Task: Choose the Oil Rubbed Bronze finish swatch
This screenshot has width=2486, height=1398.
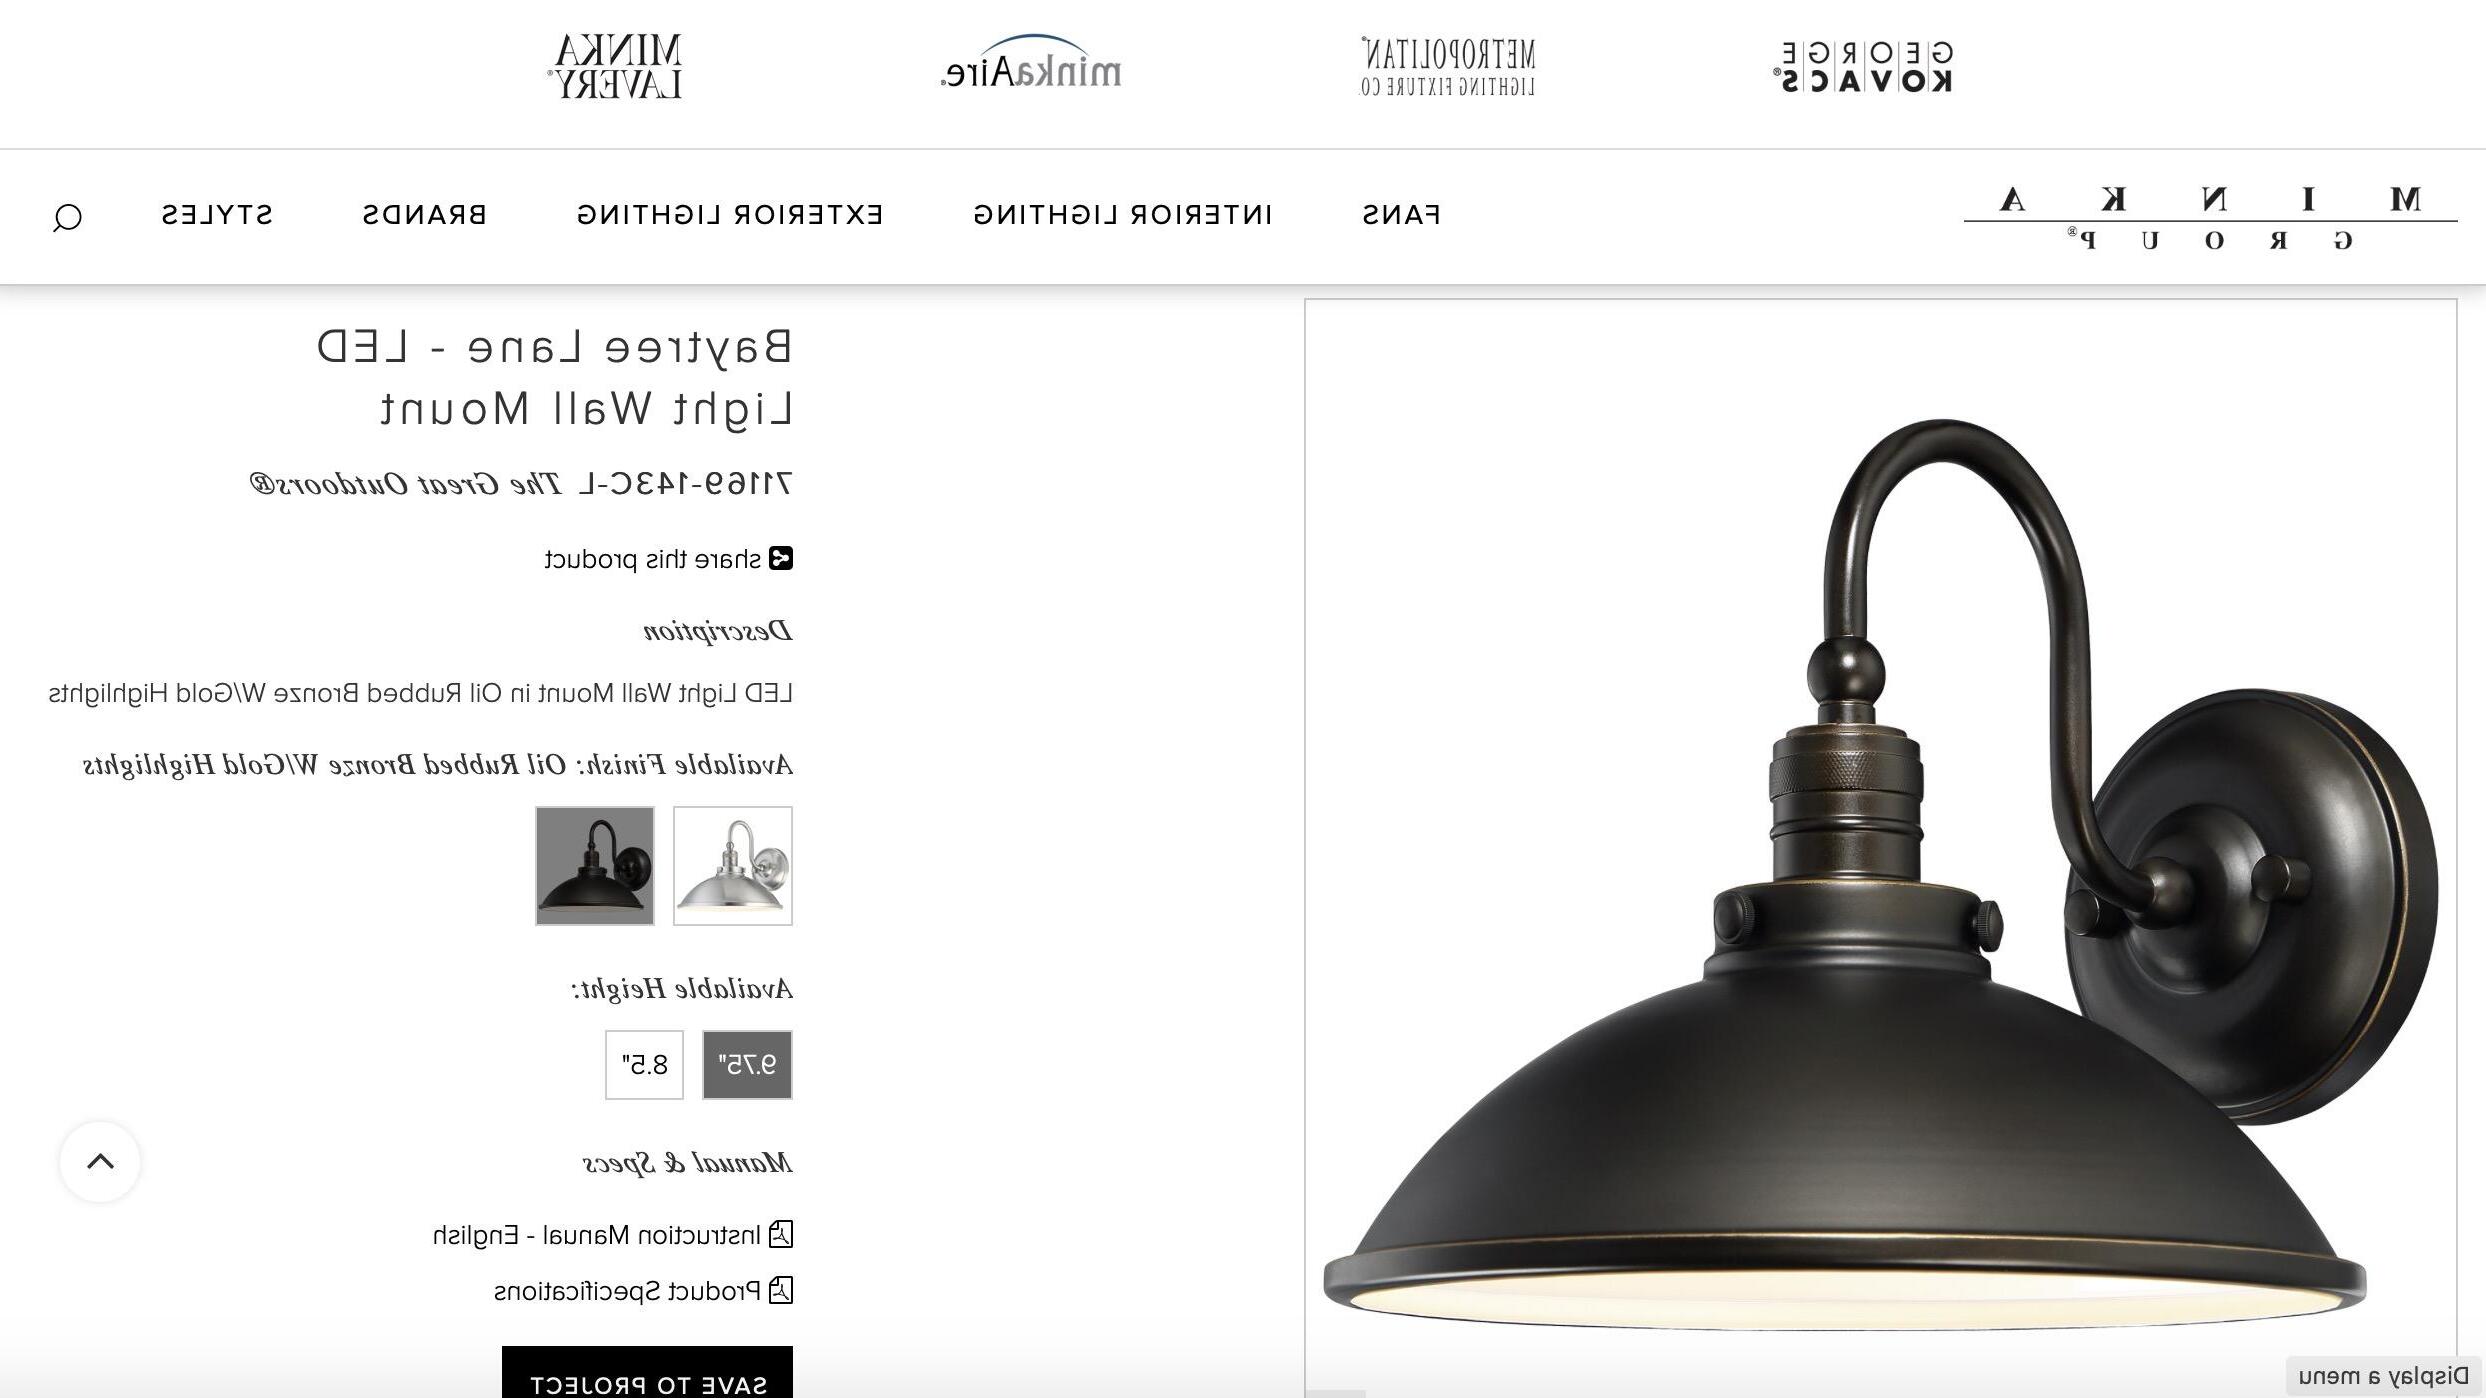Action: point(595,865)
